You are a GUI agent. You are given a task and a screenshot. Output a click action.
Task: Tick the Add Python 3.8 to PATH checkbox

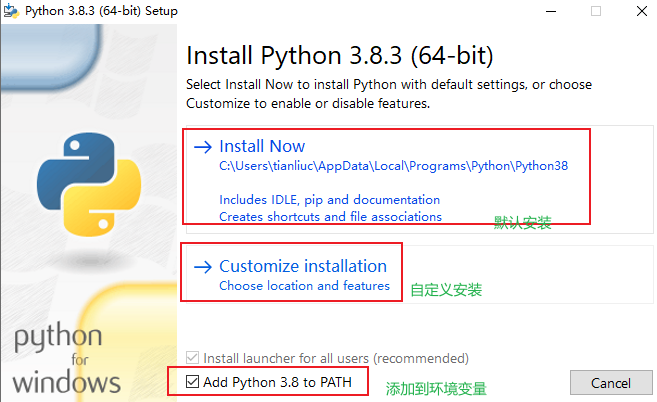(192, 381)
